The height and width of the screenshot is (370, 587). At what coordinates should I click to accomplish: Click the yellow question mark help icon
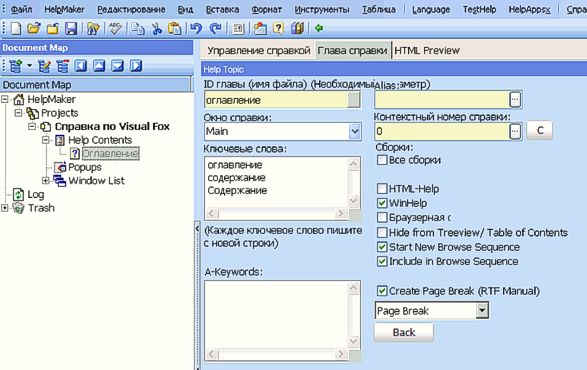[278, 28]
